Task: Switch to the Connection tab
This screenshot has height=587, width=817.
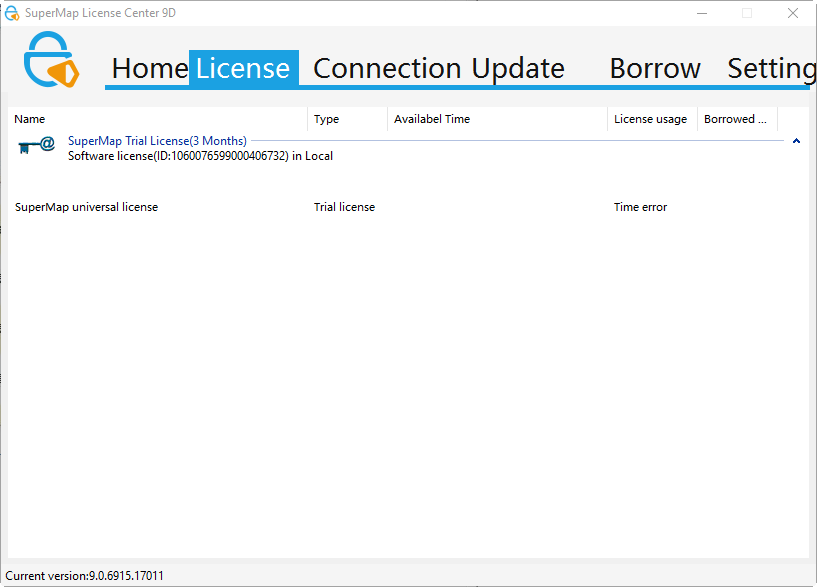Action: click(x=387, y=68)
